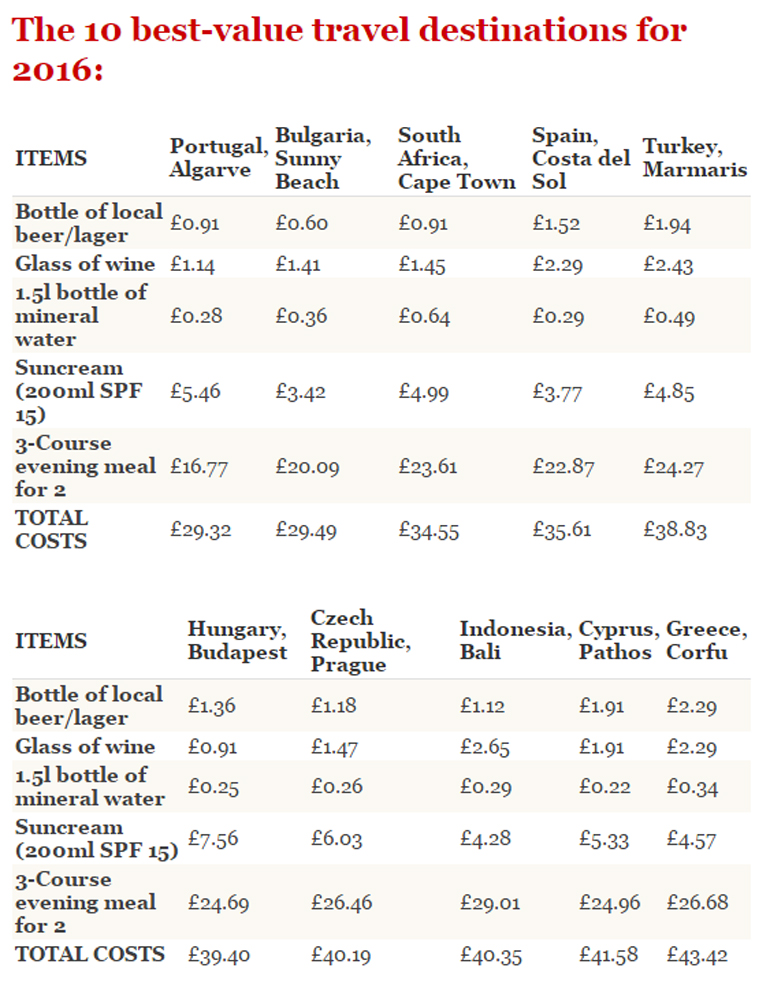Click Hungary's suncream price £7.56
Image resolution: width=770 pixels, height=990 pixels.
pos(213,839)
